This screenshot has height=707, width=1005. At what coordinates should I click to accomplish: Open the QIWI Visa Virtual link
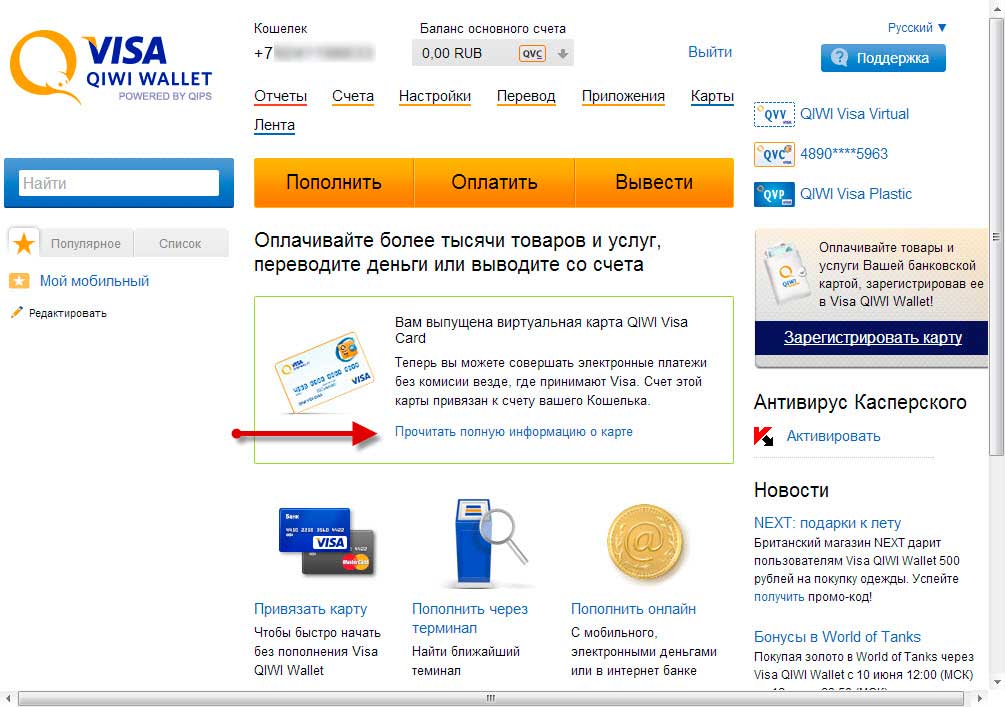tap(854, 114)
